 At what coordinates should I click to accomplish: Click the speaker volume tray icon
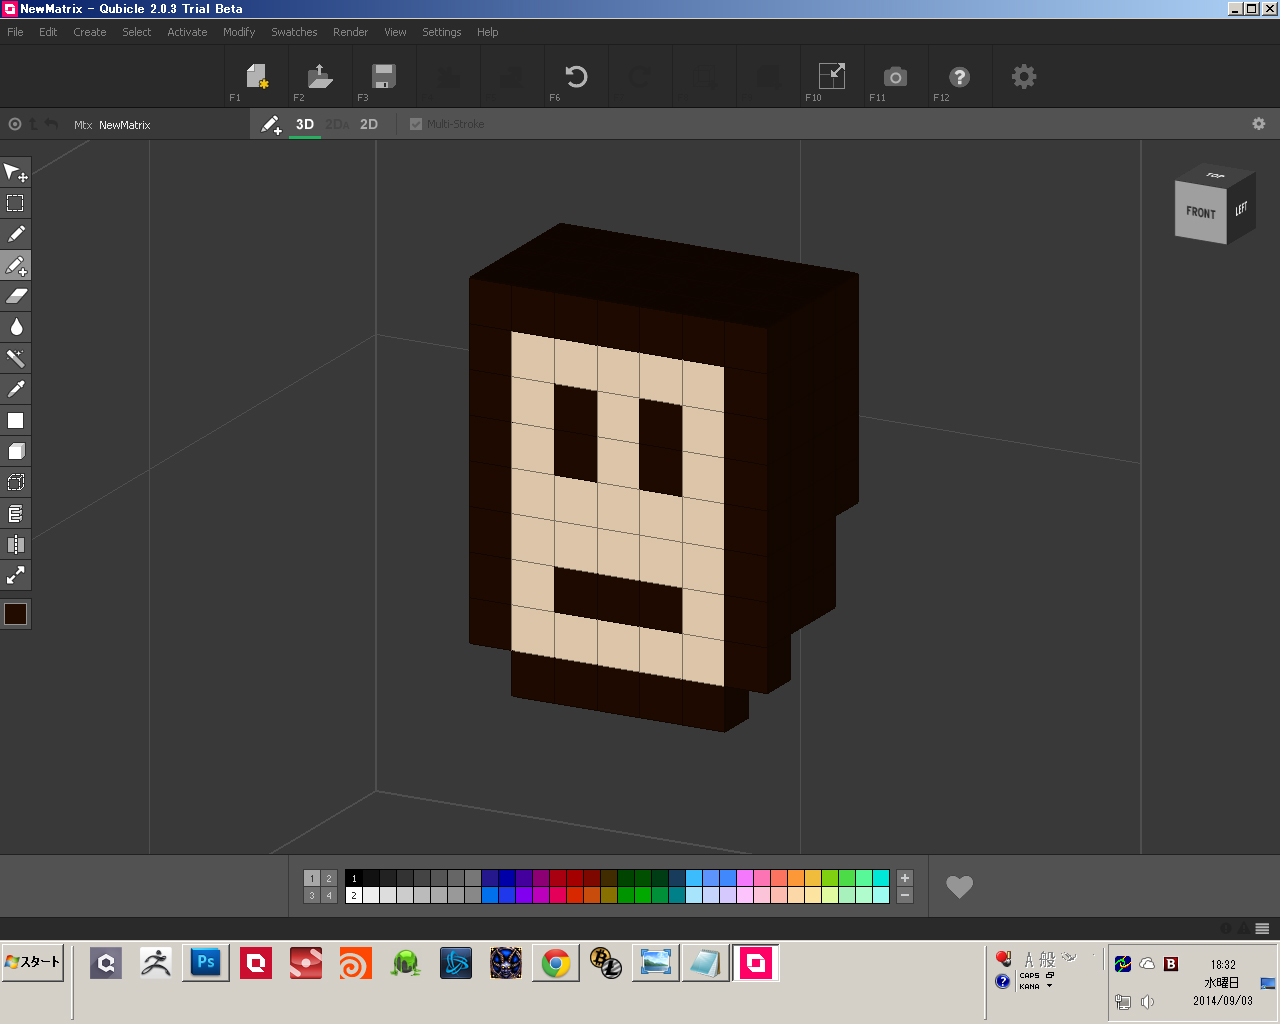click(1148, 1002)
